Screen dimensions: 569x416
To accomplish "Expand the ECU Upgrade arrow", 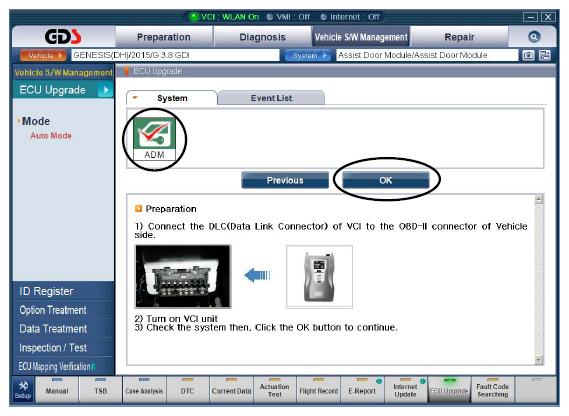I will coord(106,90).
